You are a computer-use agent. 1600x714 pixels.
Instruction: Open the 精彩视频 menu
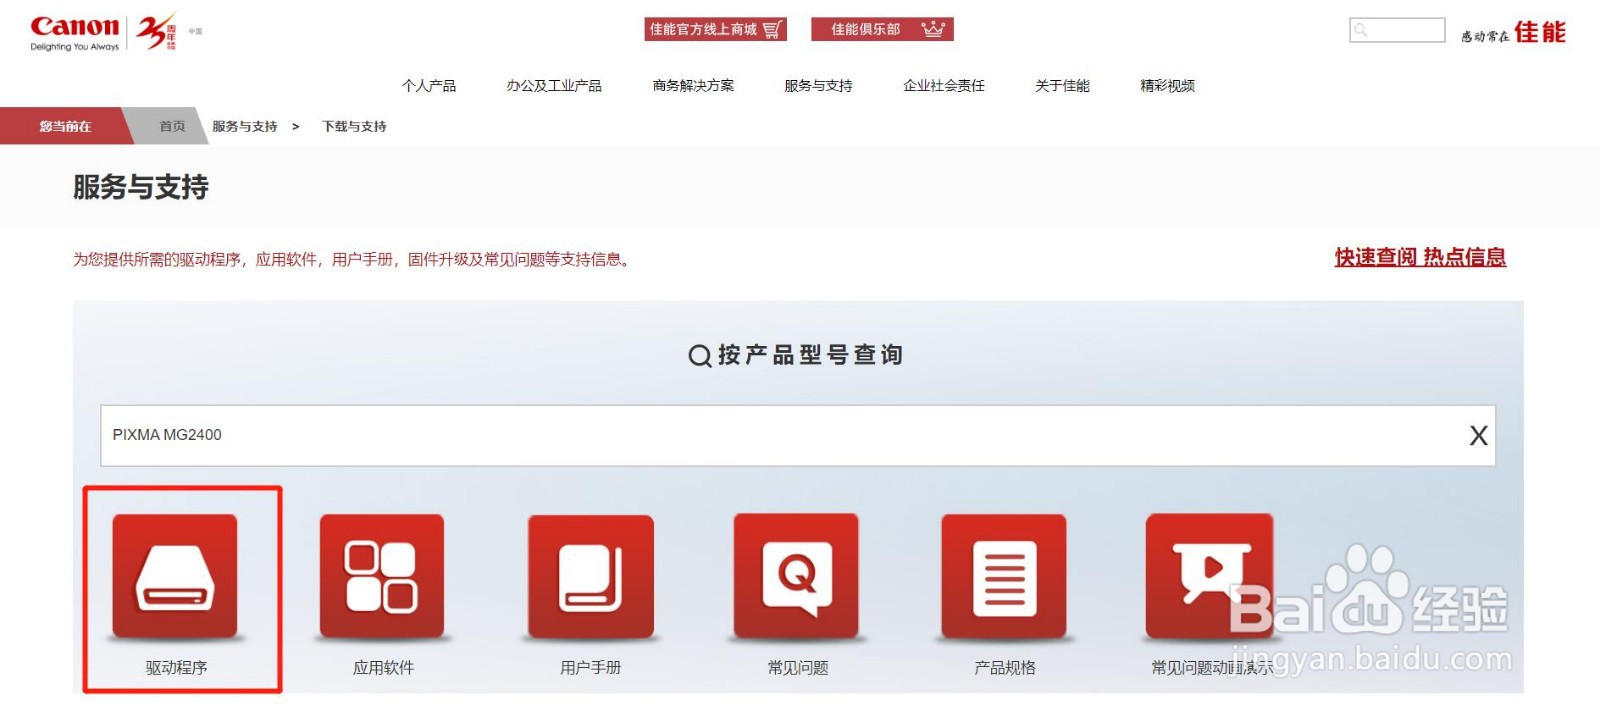[x=1167, y=86]
